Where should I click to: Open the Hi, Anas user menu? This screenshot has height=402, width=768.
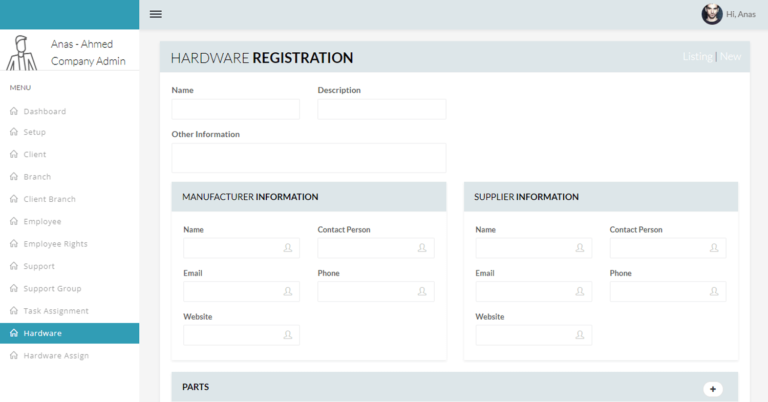pos(741,14)
